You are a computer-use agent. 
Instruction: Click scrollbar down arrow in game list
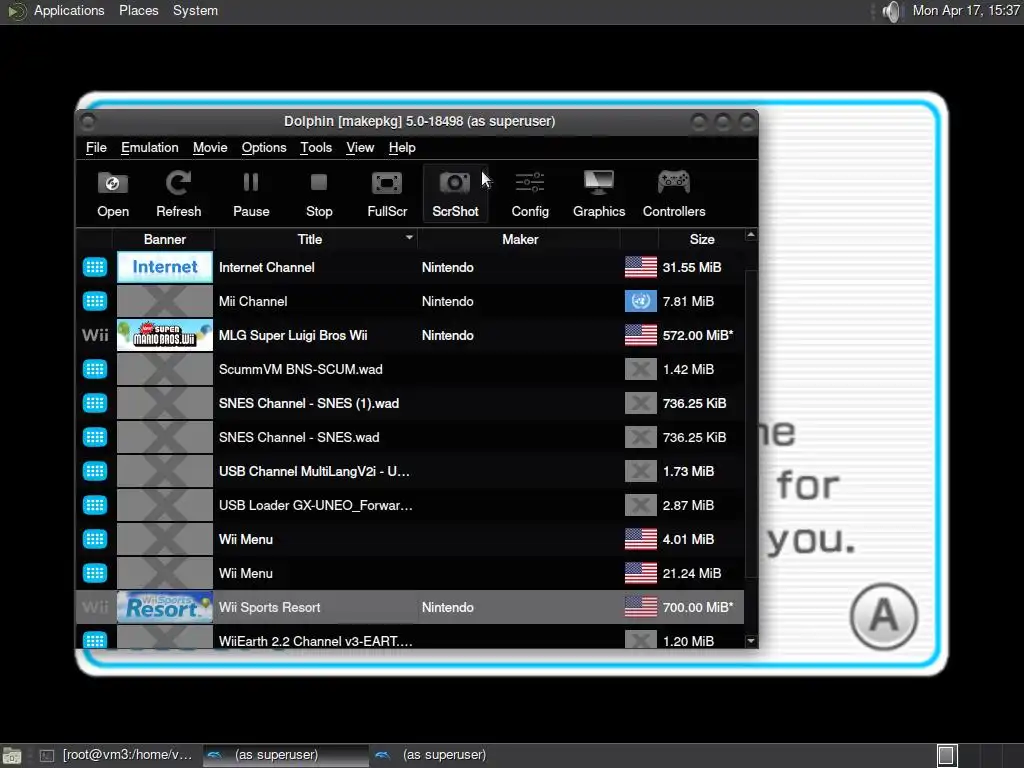[x=751, y=641]
